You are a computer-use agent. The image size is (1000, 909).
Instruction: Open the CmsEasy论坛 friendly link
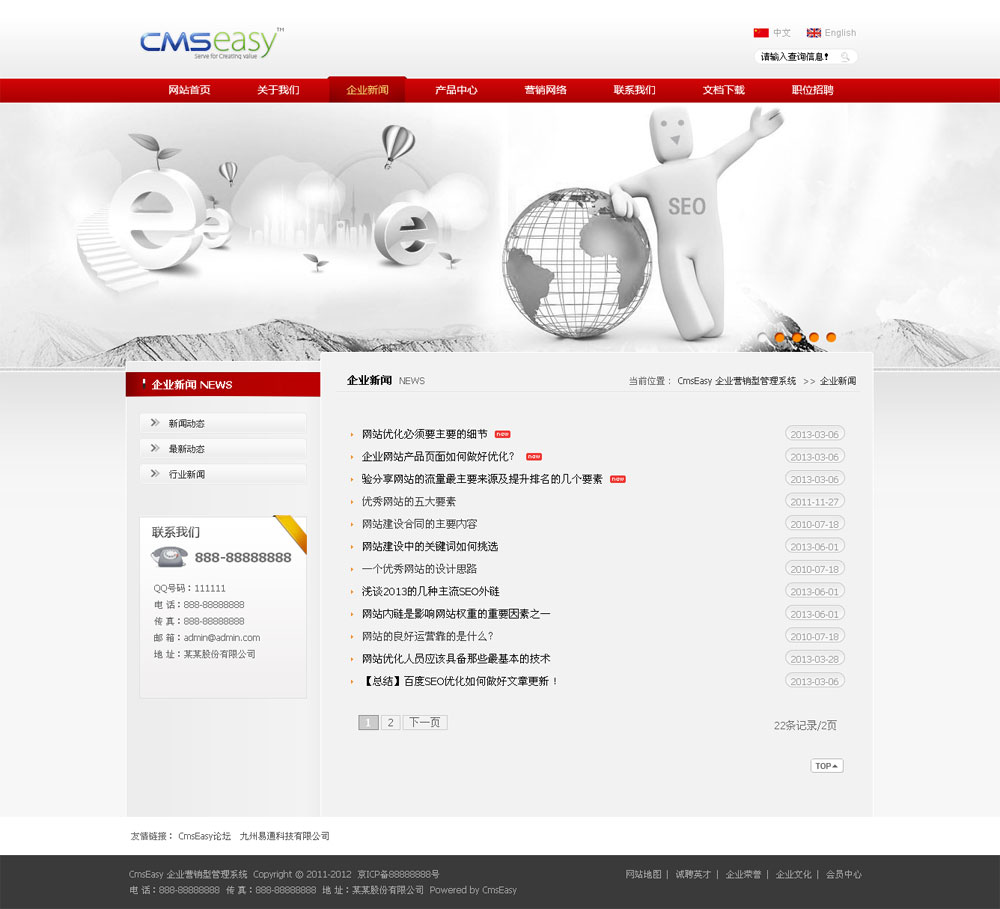[204, 836]
